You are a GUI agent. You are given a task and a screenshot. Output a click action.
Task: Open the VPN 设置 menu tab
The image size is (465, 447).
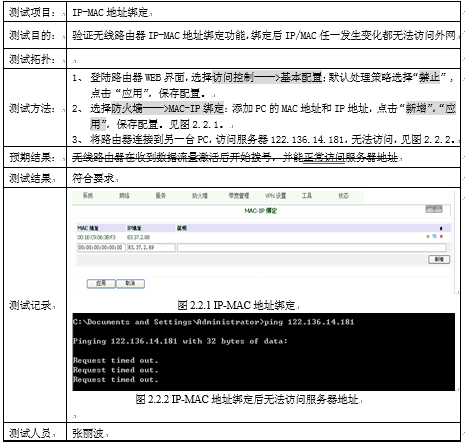pos(275,196)
